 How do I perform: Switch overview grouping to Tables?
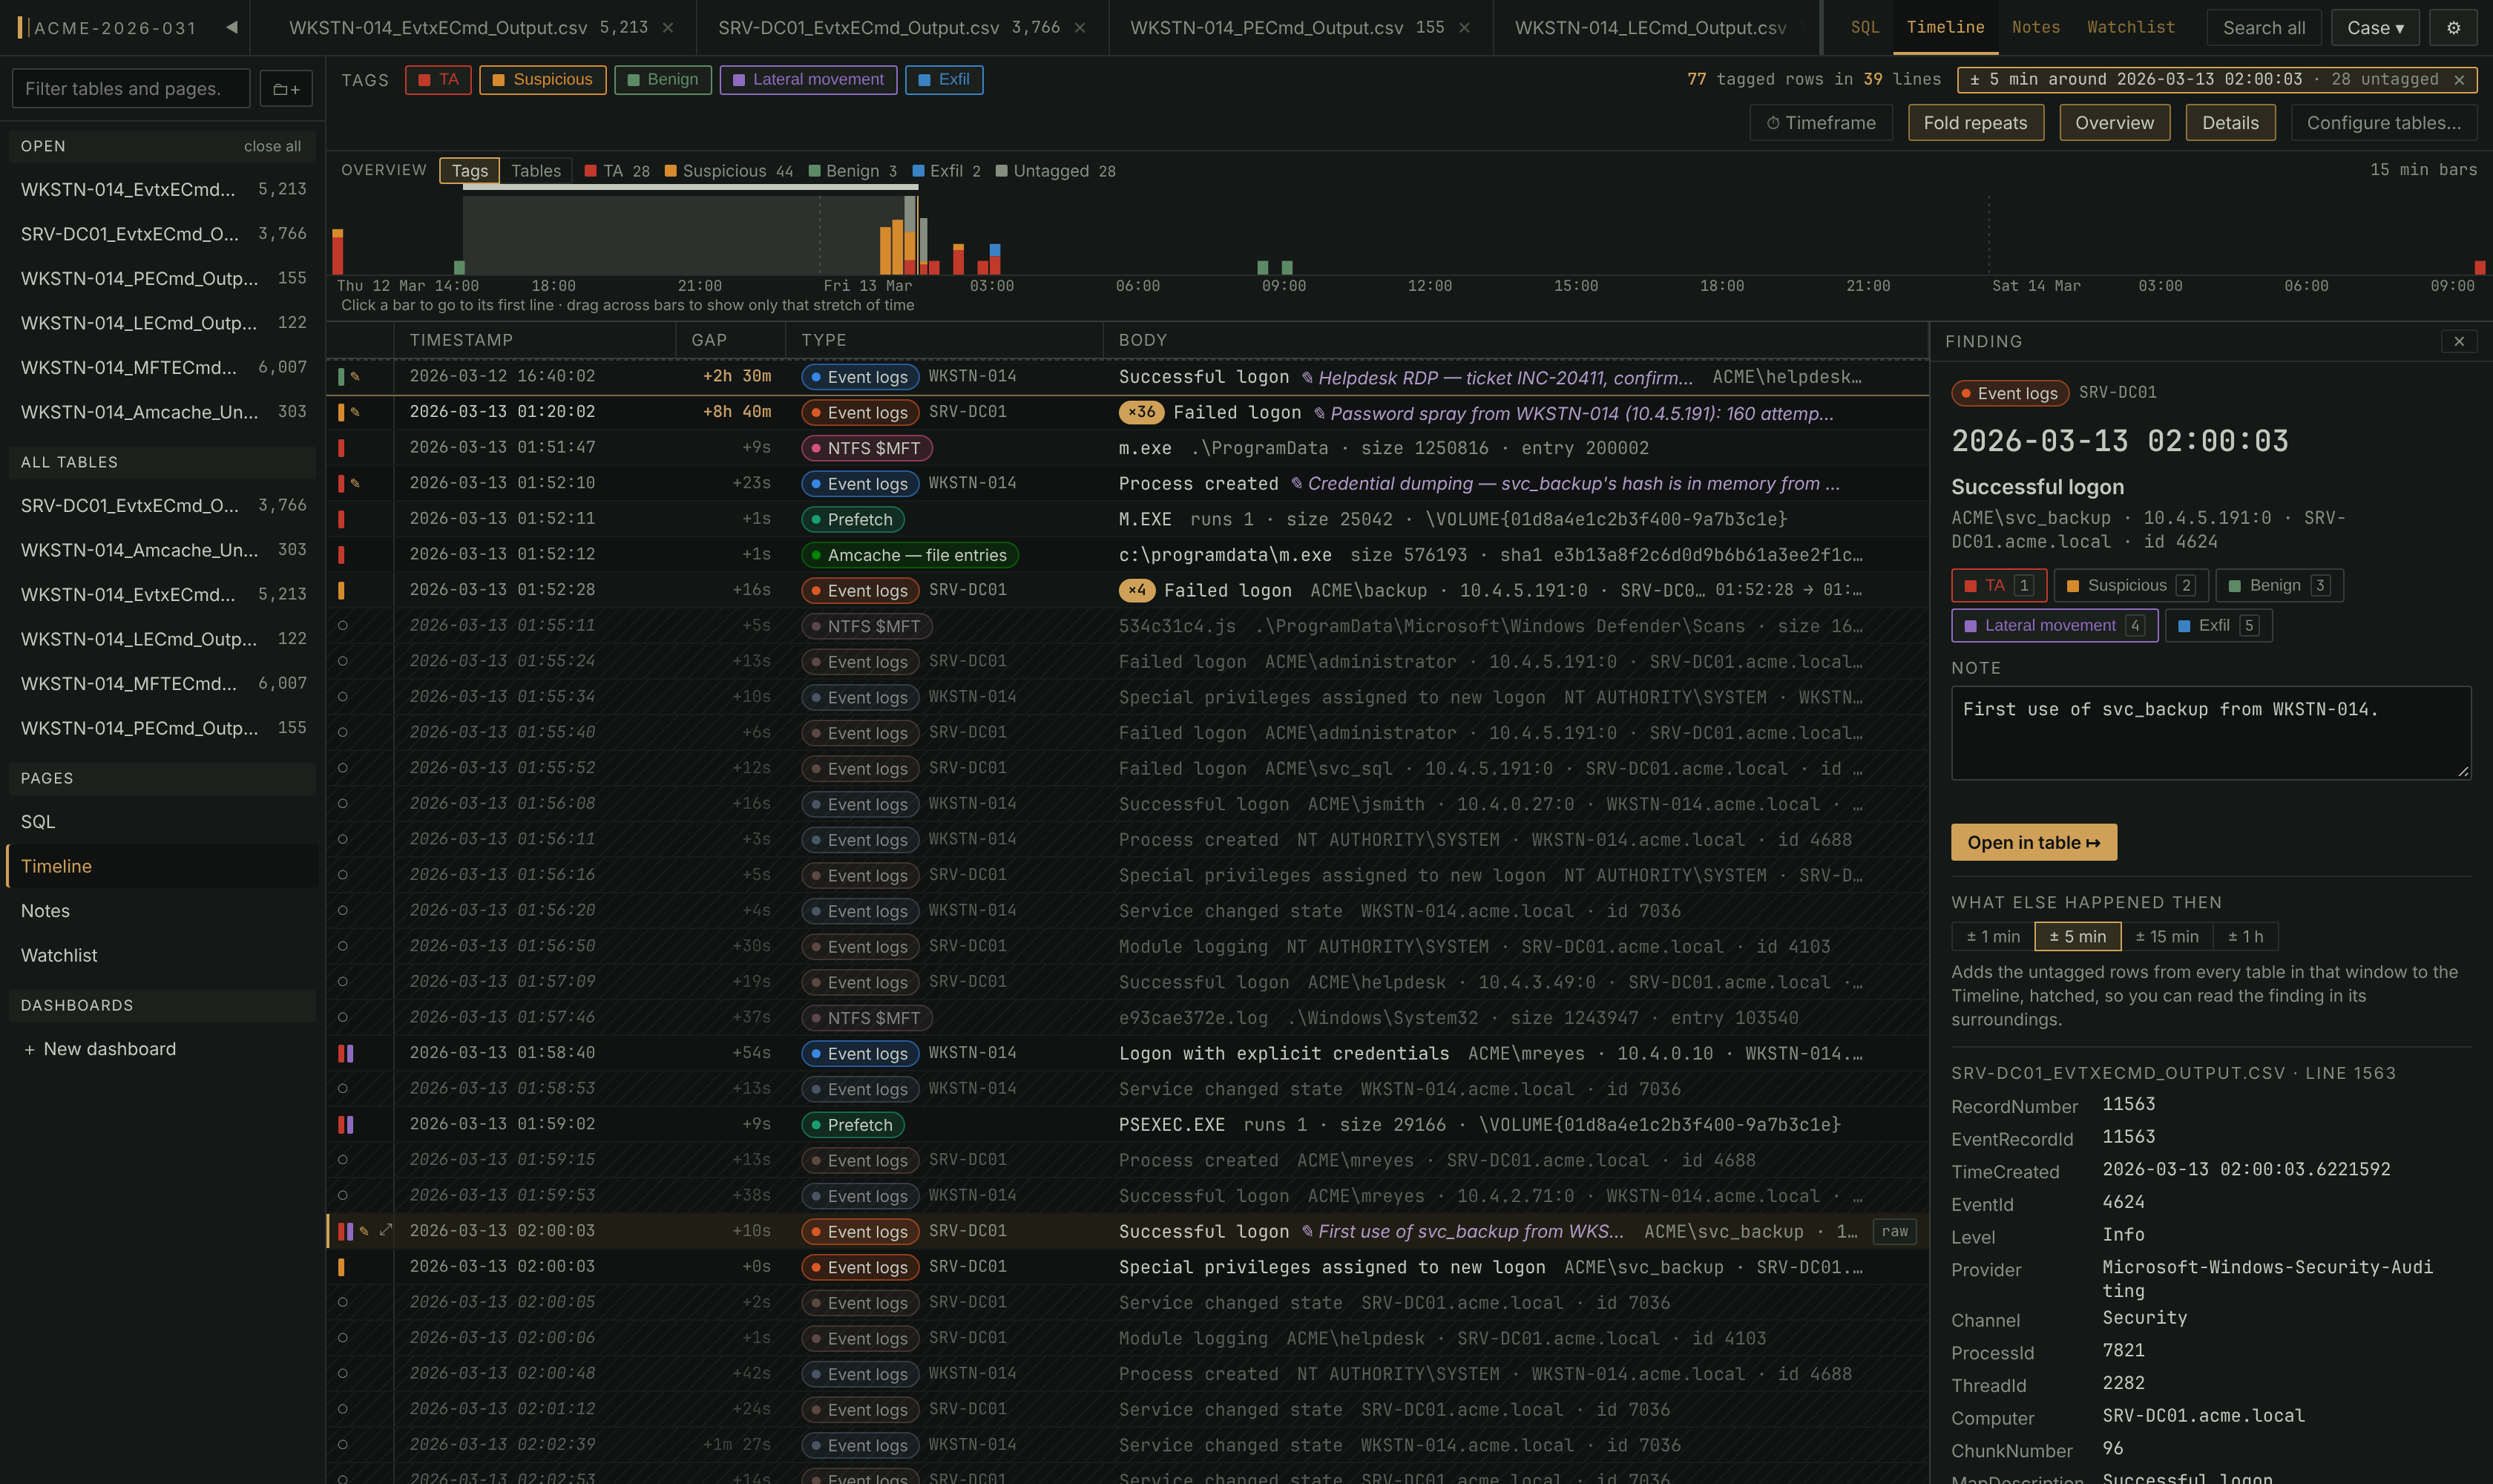[x=536, y=171]
